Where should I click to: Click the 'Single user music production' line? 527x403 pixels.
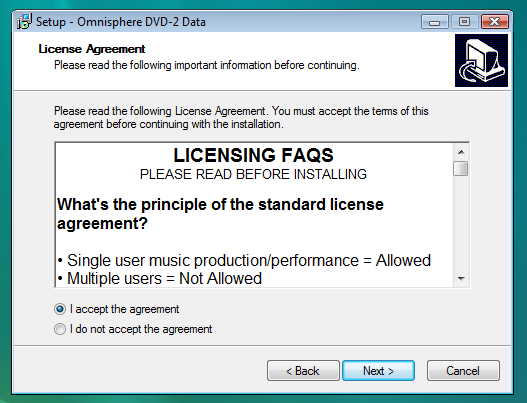tap(244, 260)
